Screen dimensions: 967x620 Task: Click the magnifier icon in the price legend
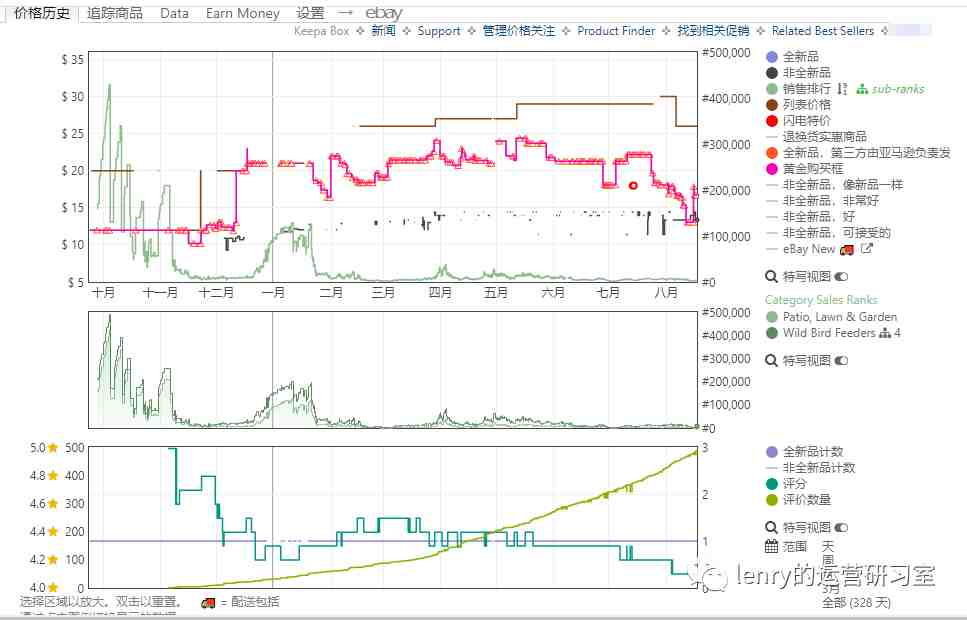tap(772, 276)
